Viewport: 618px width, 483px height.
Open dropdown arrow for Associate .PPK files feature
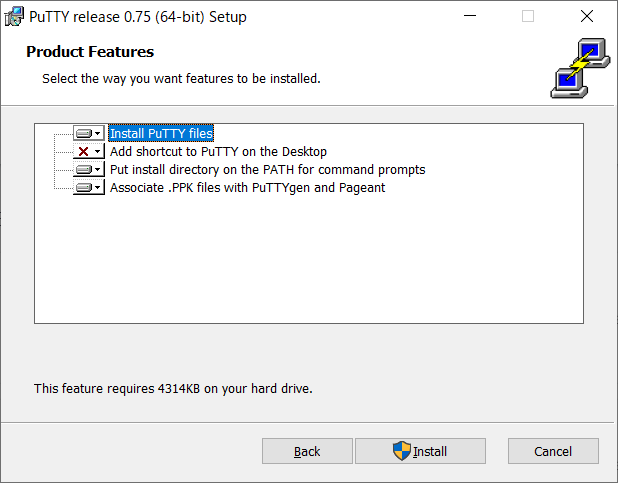[98, 187]
